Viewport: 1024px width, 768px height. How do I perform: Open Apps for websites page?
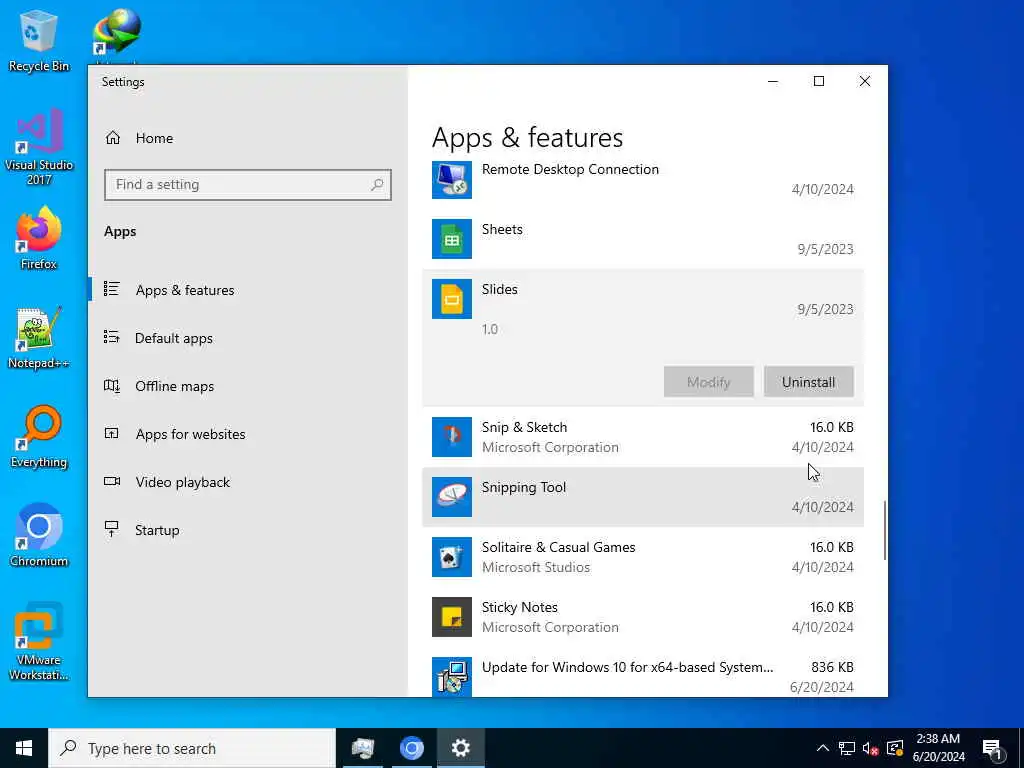pos(191,434)
